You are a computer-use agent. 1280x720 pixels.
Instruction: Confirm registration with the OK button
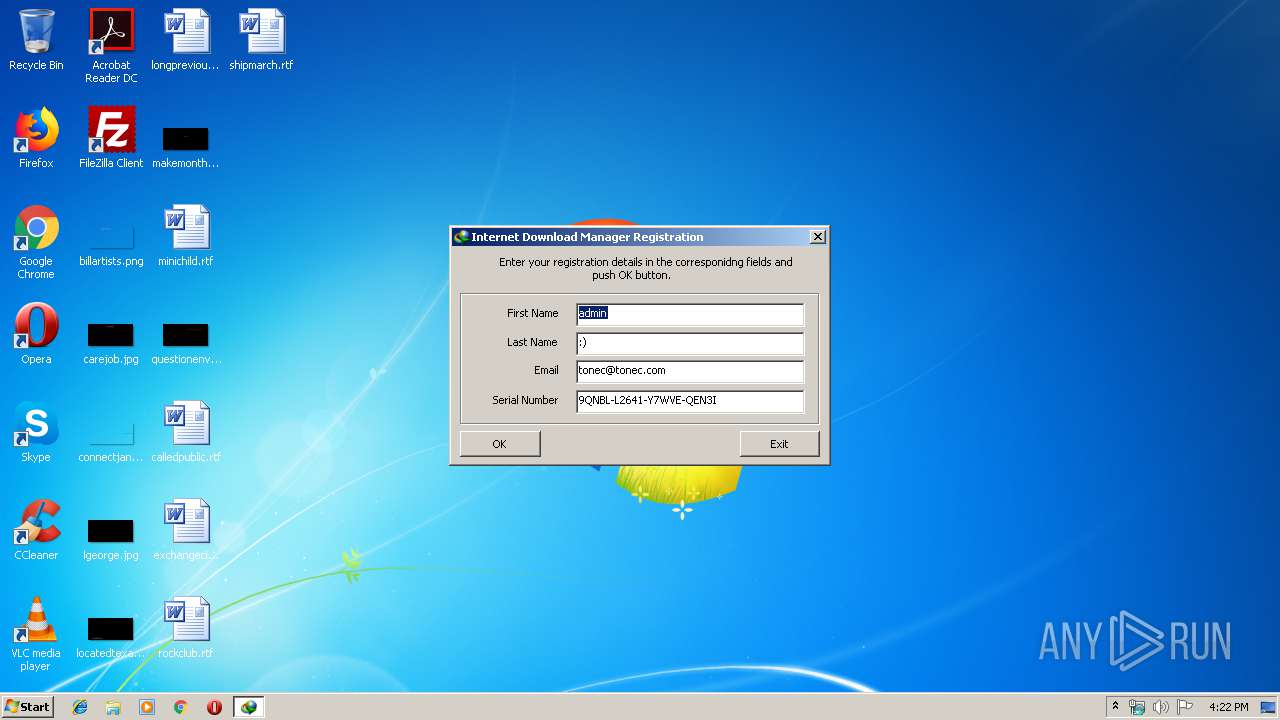click(499, 444)
